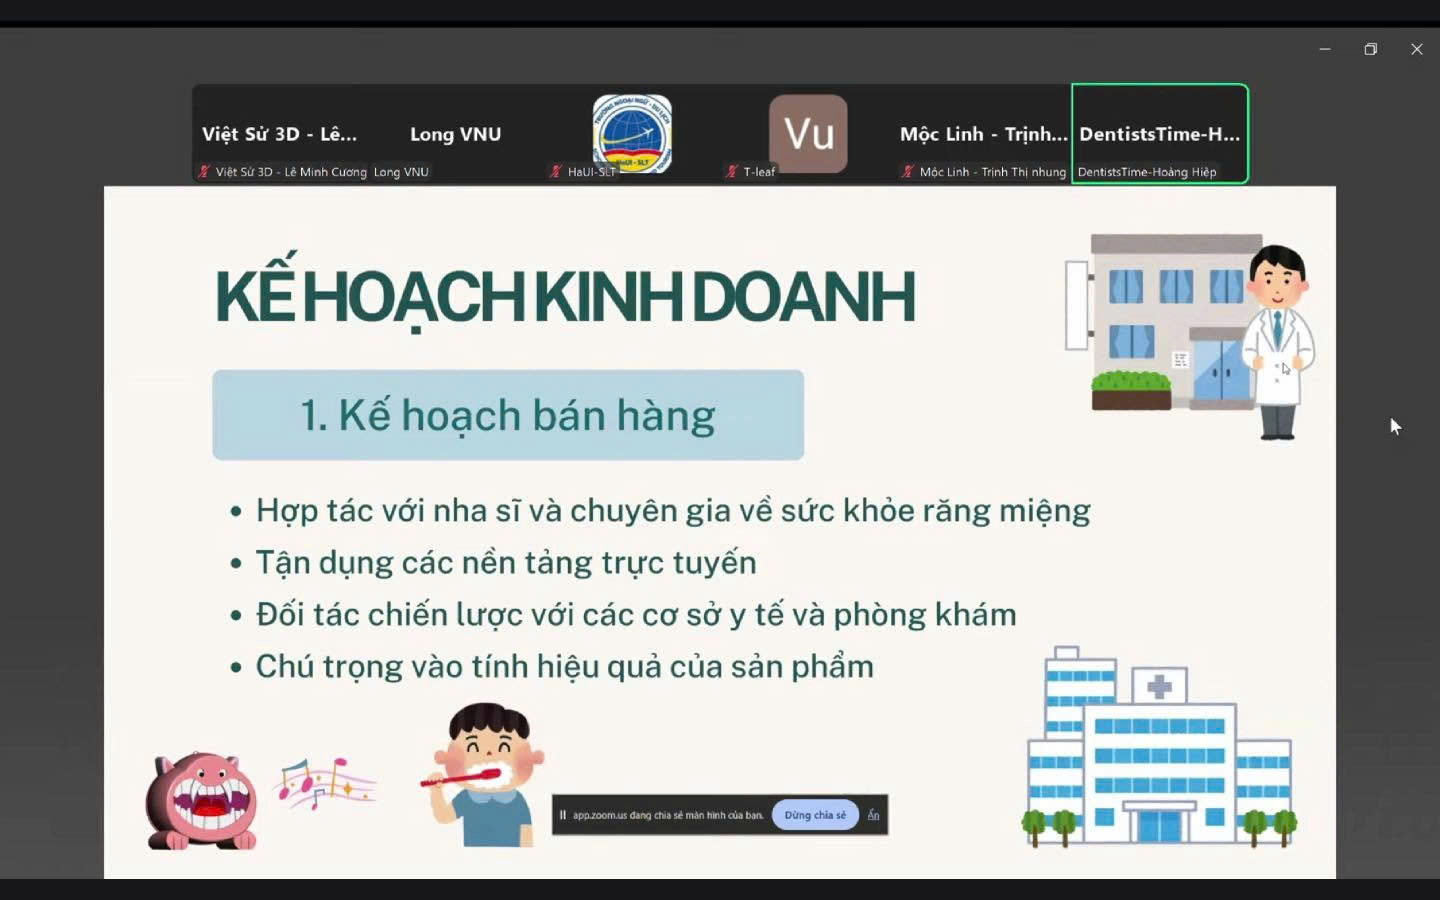Select Long VNU participant tile

[x=456, y=133]
